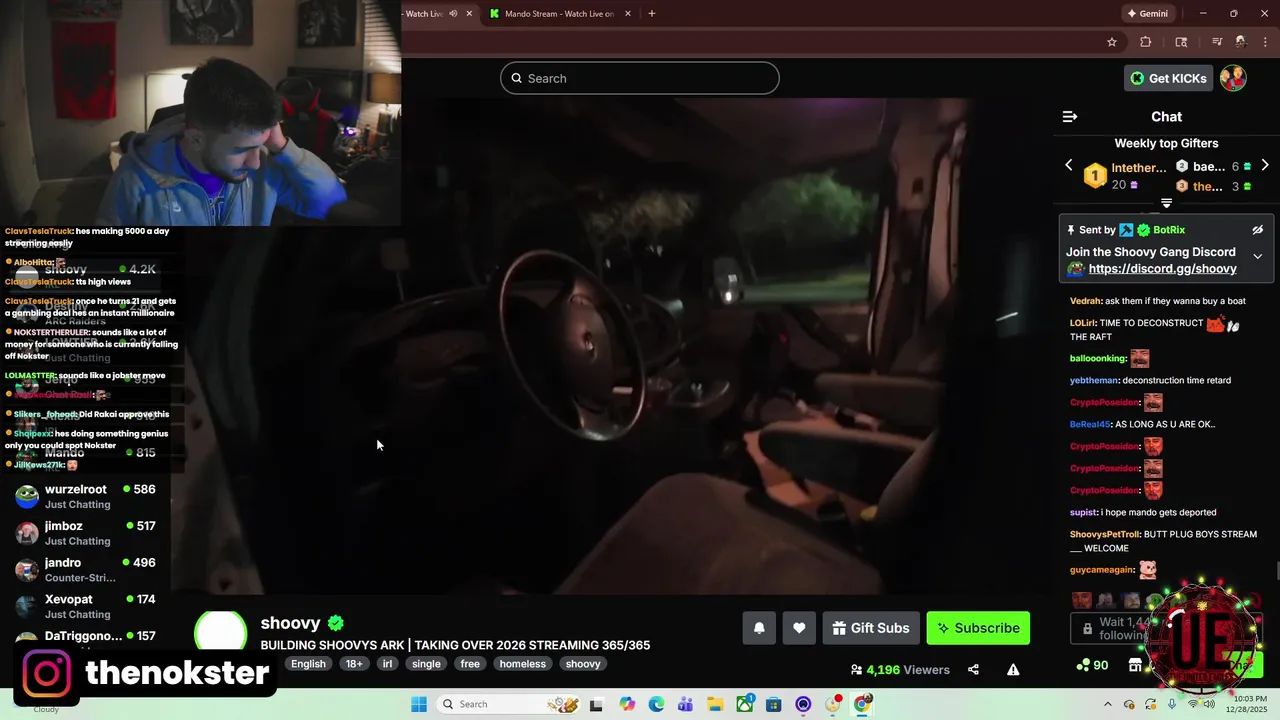Click the Get KICKs button
1280x720 pixels.
pyautogui.click(x=1168, y=78)
